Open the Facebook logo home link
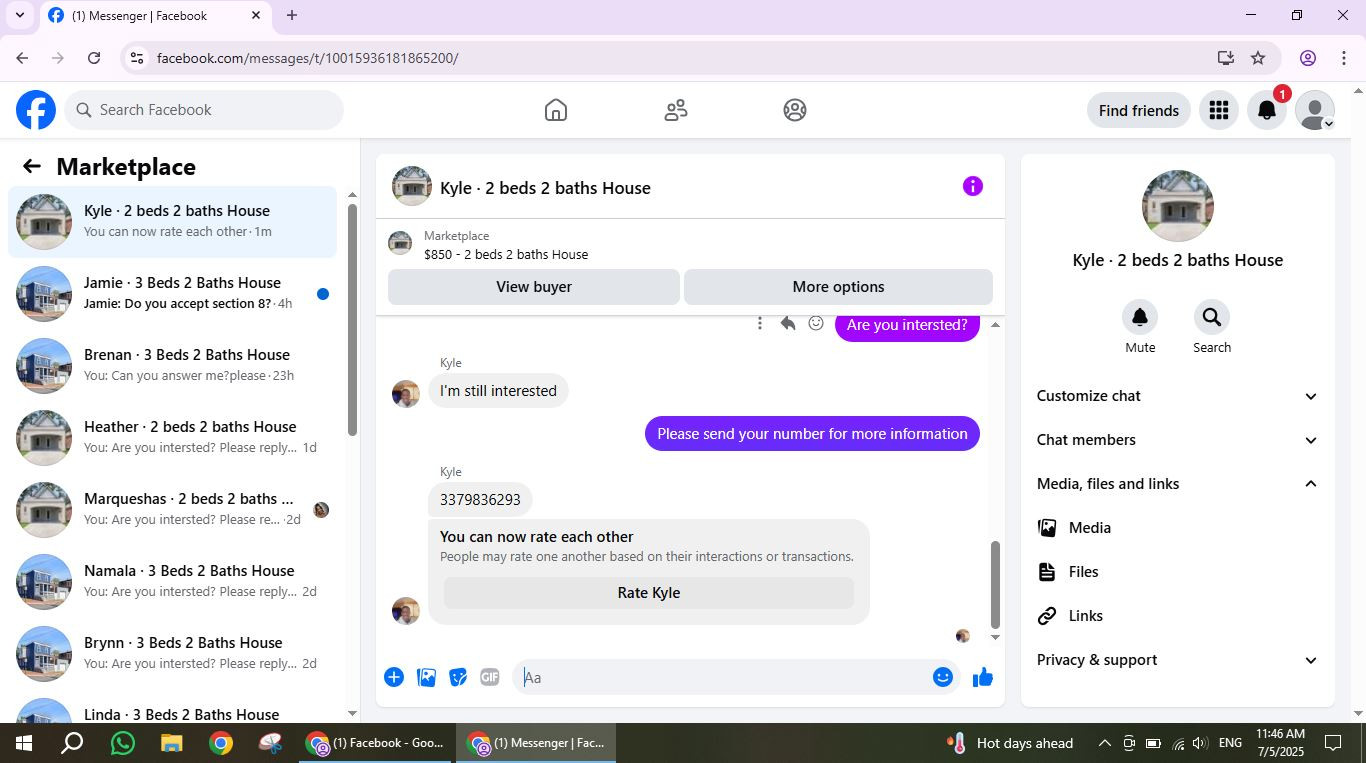 click(36, 110)
